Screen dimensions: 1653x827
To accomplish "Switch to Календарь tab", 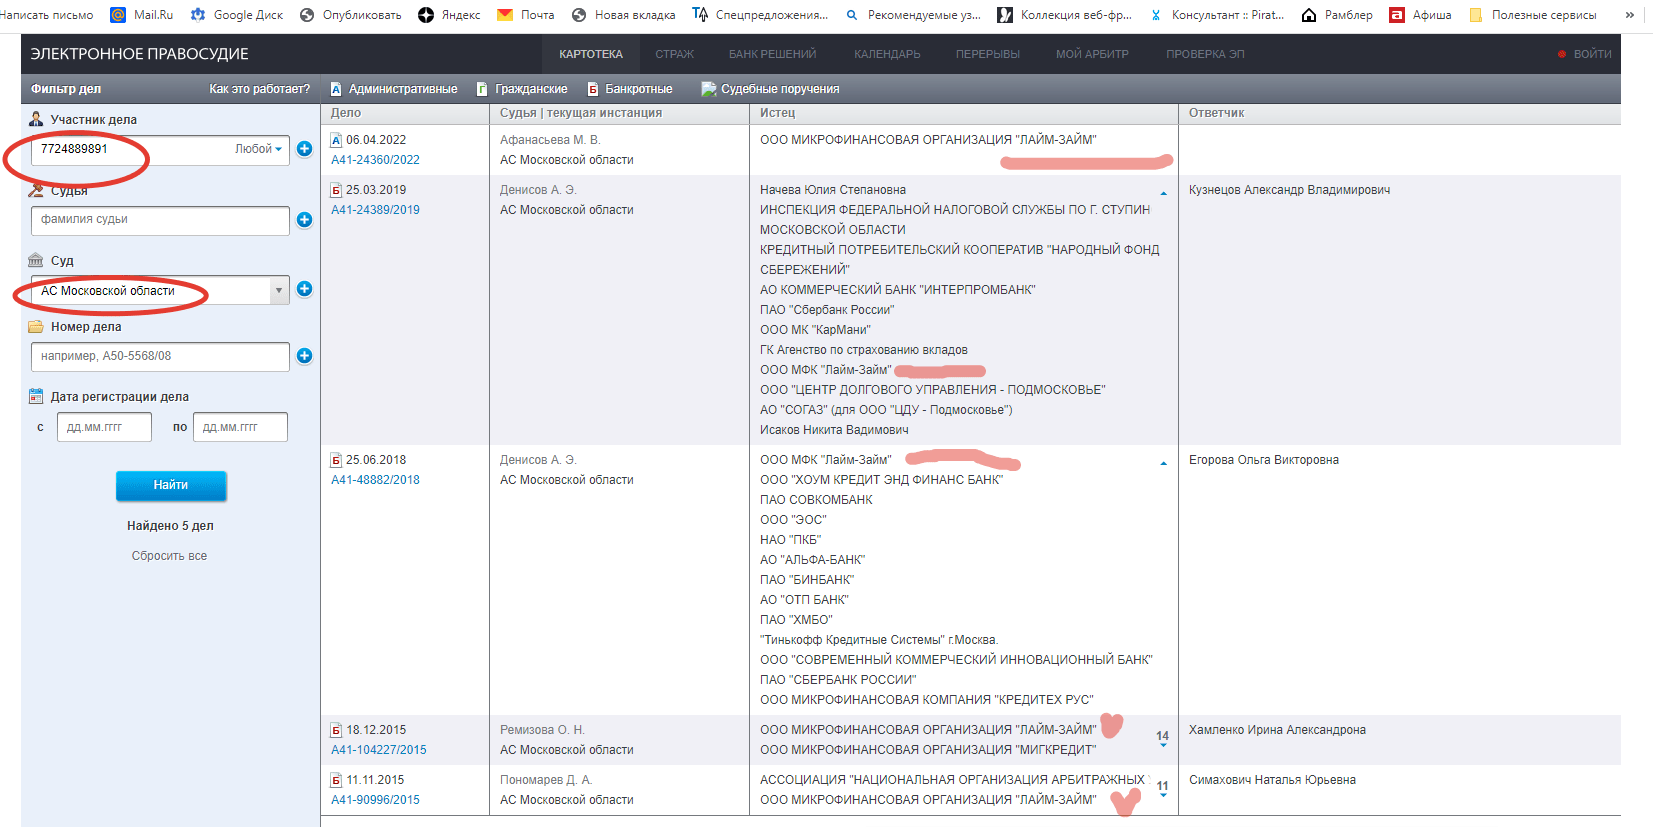I will (887, 54).
